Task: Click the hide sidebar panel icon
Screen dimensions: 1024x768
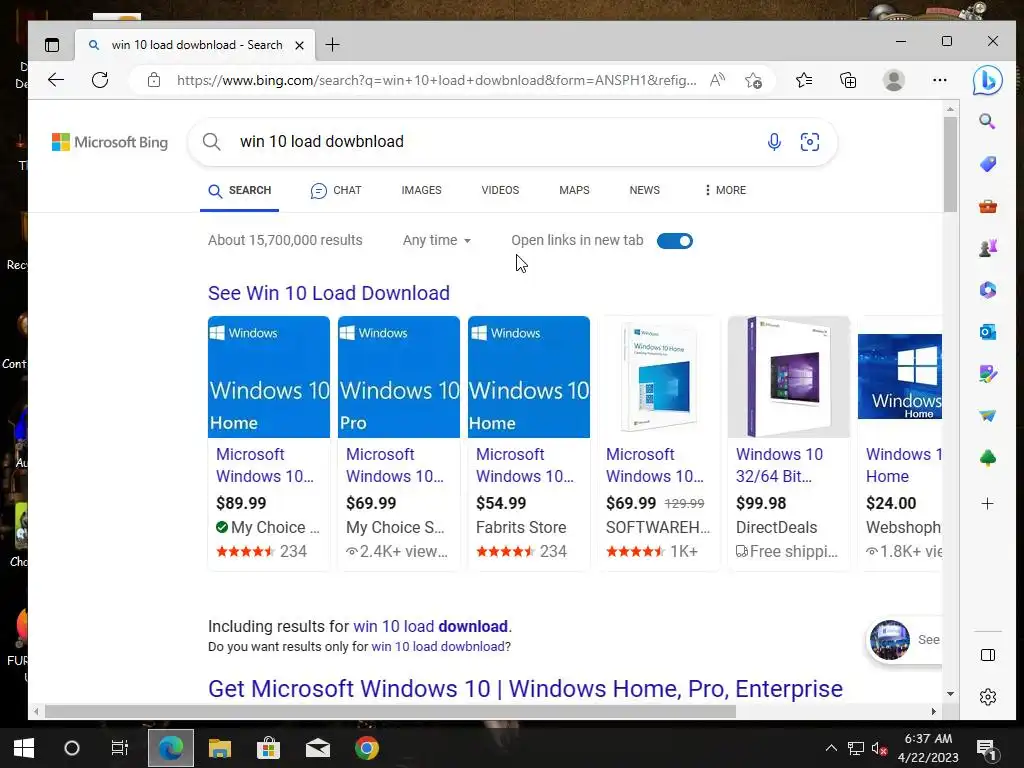Action: 987,655
